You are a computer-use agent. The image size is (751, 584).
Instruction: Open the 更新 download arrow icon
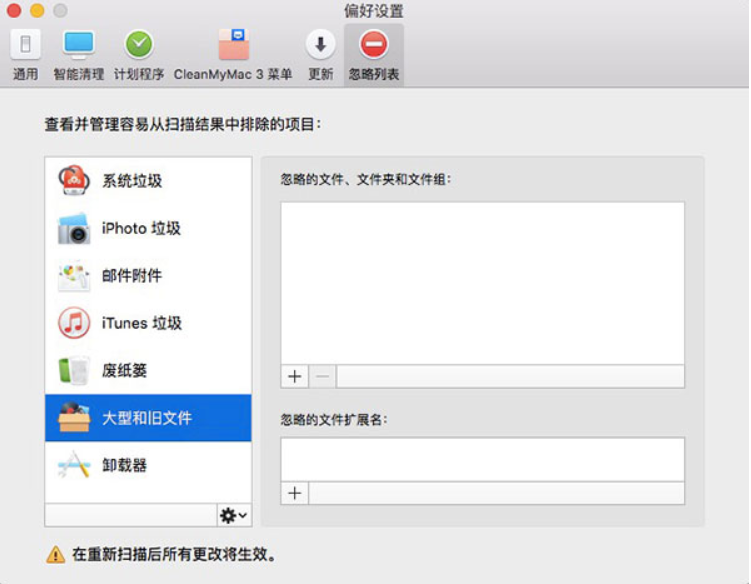320,45
